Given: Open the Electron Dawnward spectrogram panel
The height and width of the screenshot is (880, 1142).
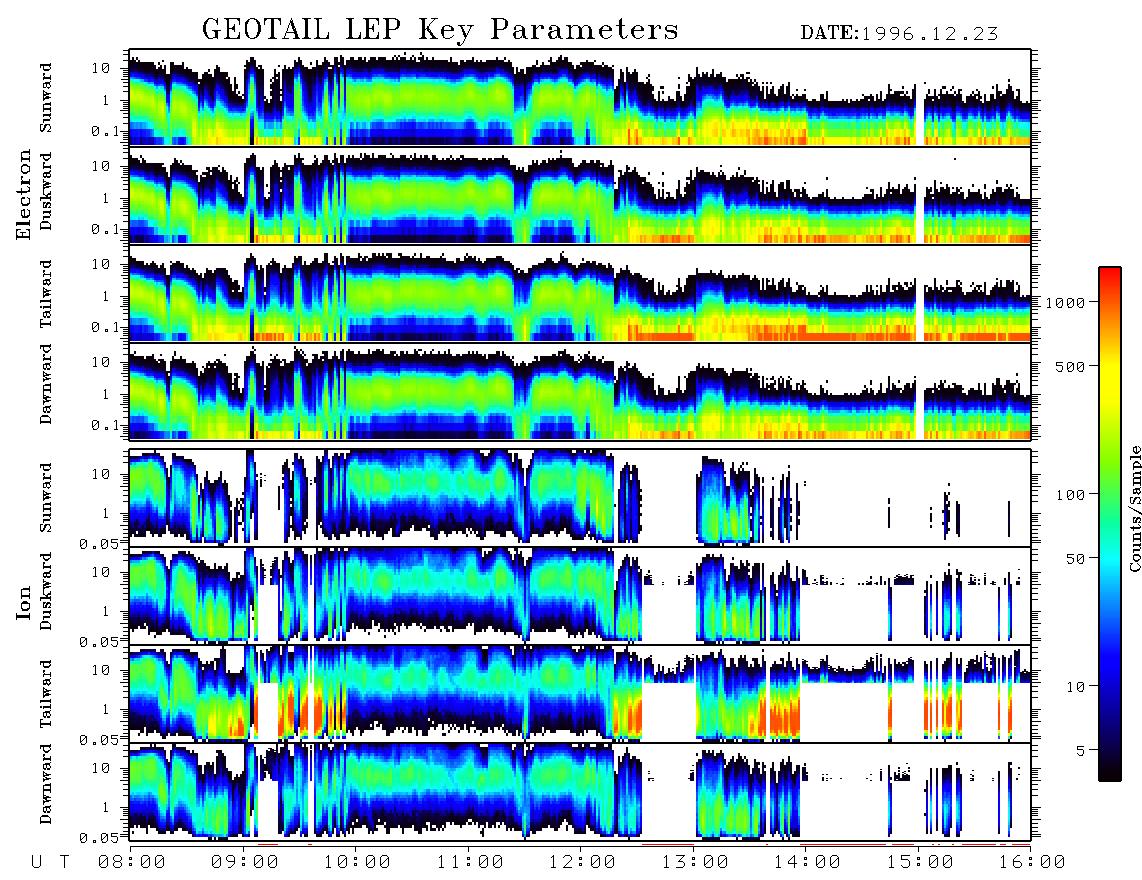Looking at the screenshot, I should tap(580, 391).
